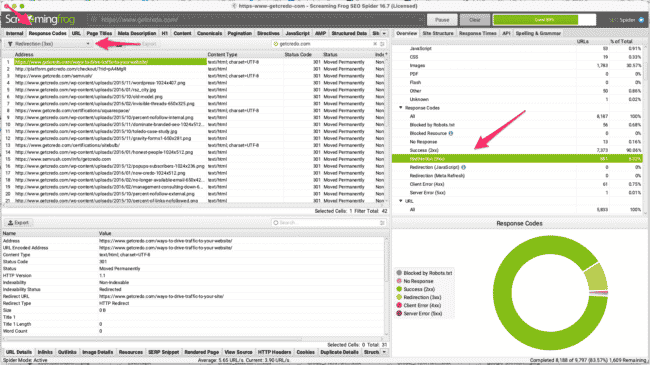Image resolution: width=650 pixels, height=365 pixels.
Task: Show more top tabs via overflow arrow
Action: pos(384,33)
